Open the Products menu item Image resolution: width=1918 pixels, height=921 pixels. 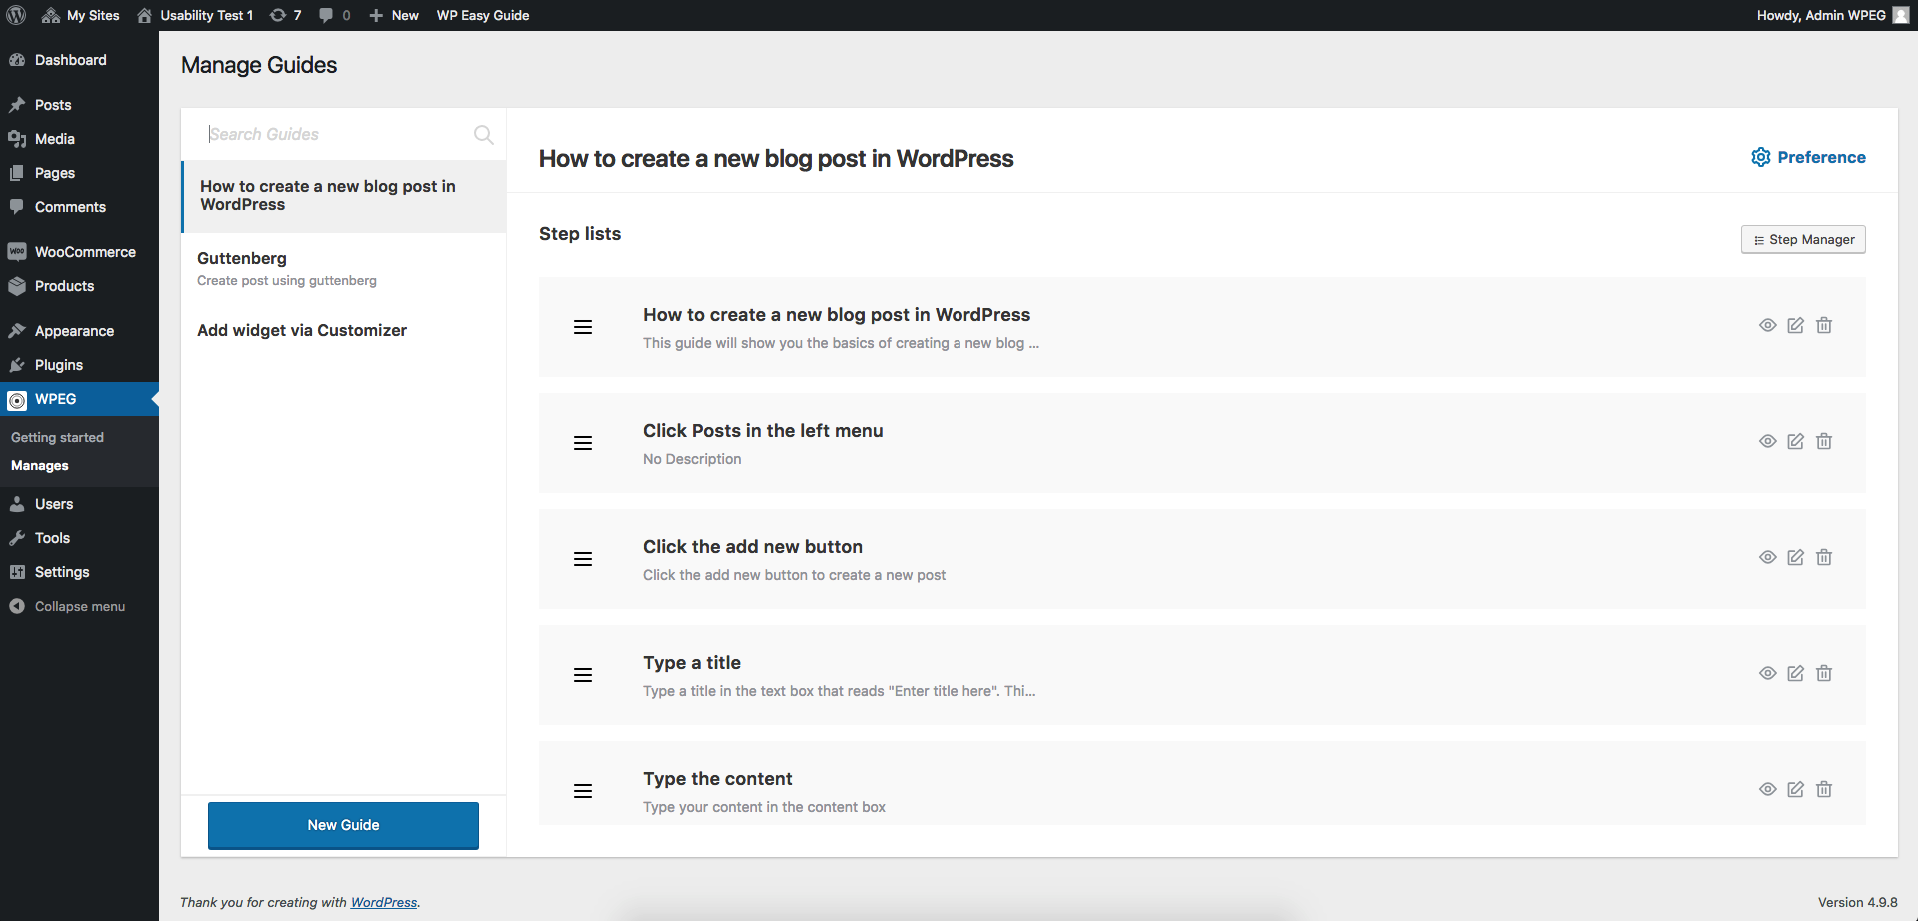[x=79, y=286]
